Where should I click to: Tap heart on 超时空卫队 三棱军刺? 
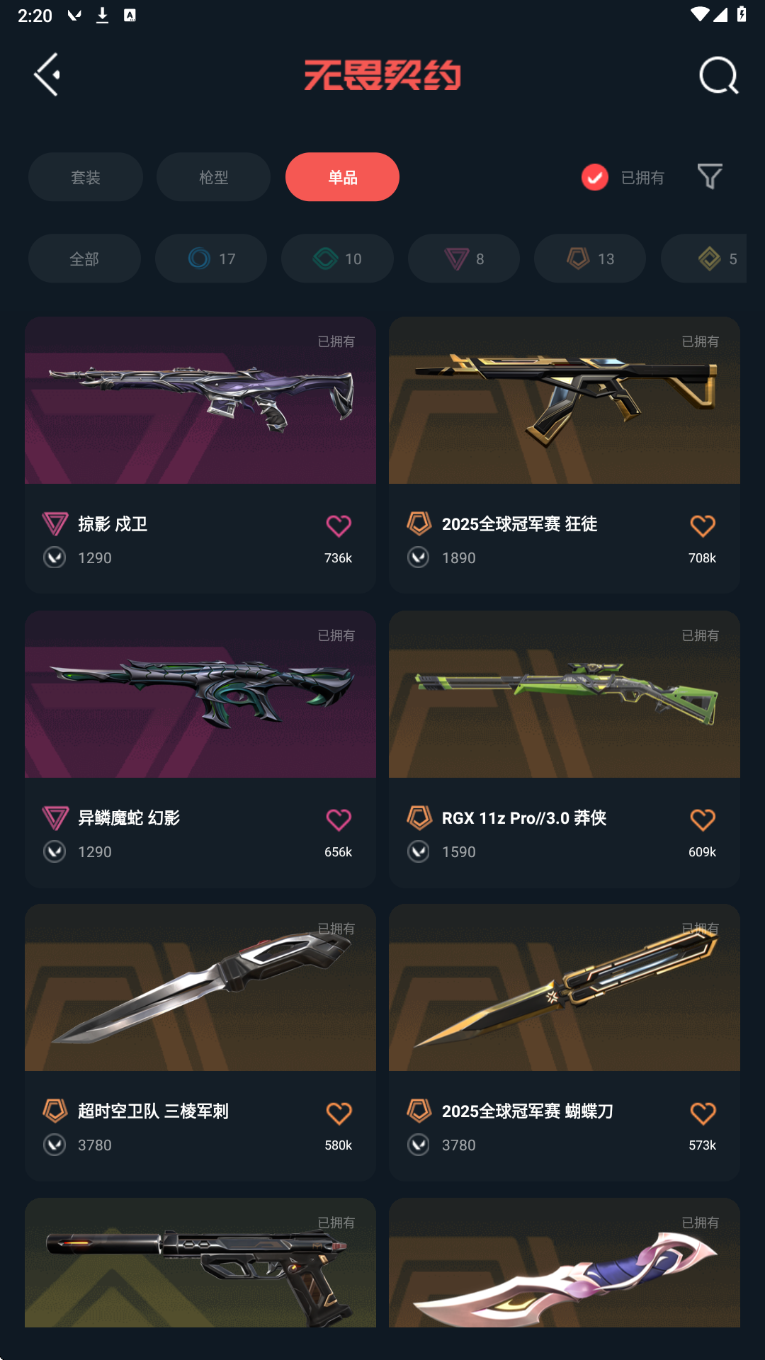(x=339, y=1113)
